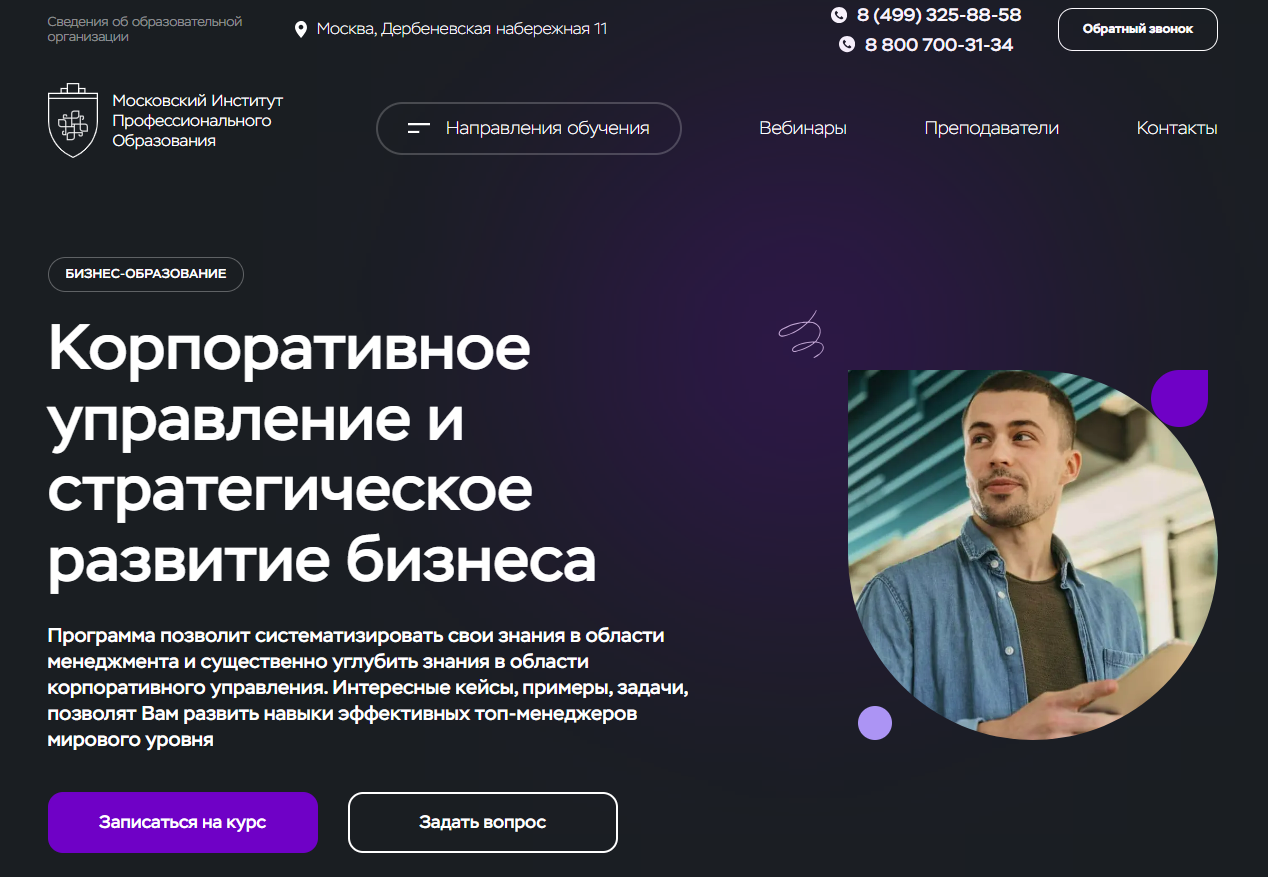Open Сведения об образовательной организации link
Image resolution: width=1268 pixels, height=877 pixels.
click(145, 29)
